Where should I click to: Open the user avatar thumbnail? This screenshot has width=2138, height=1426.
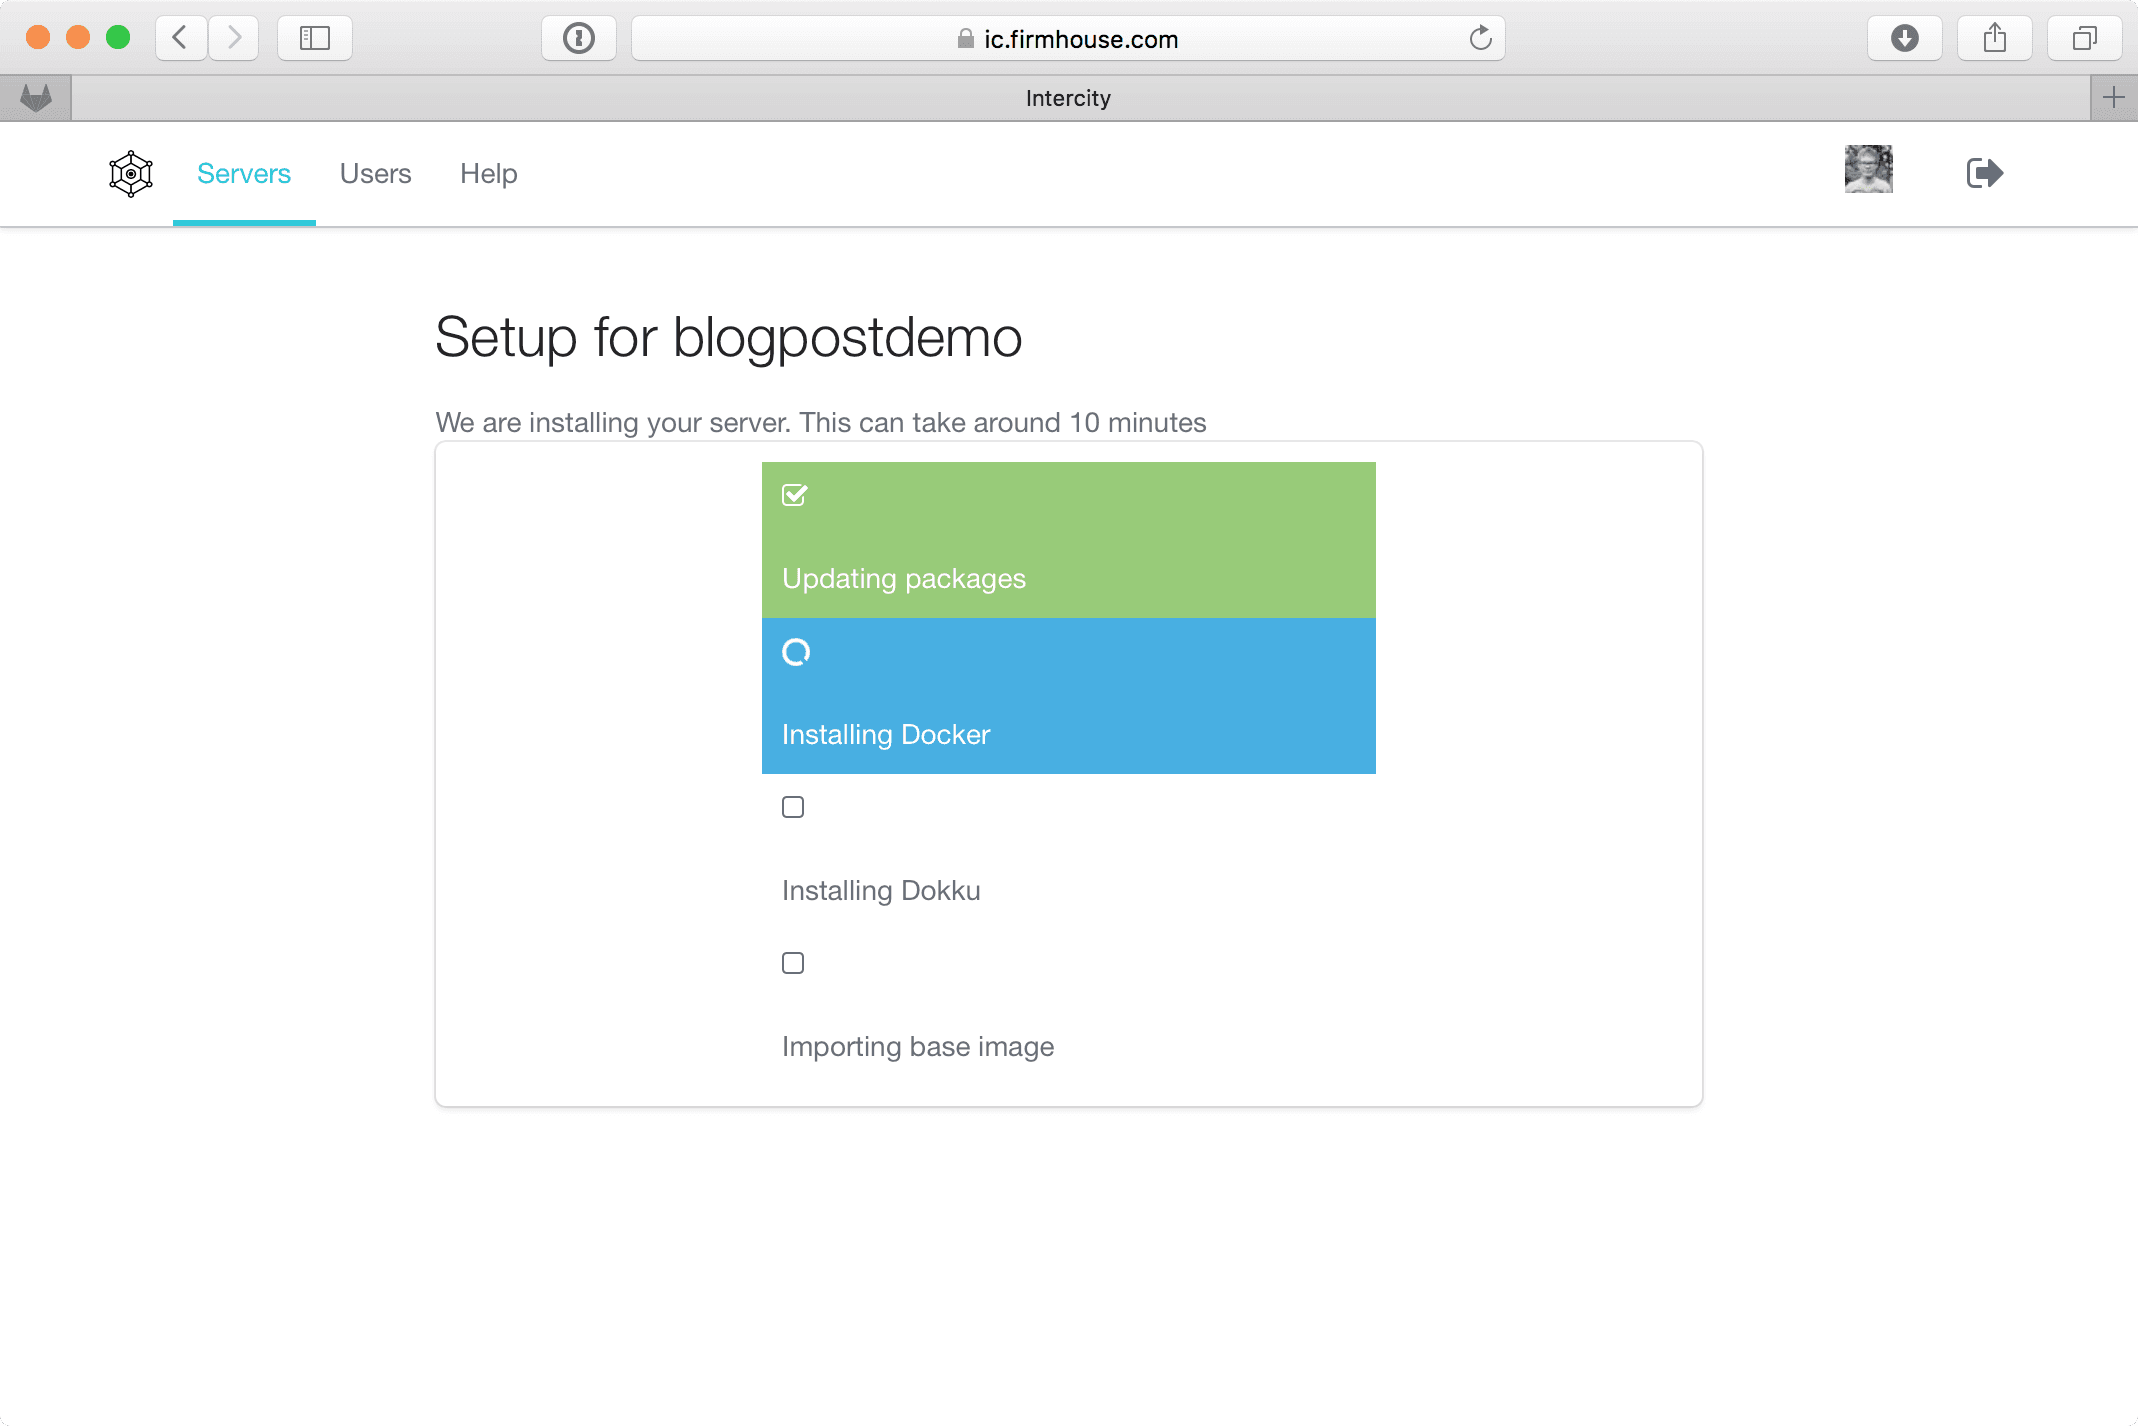[1868, 169]
